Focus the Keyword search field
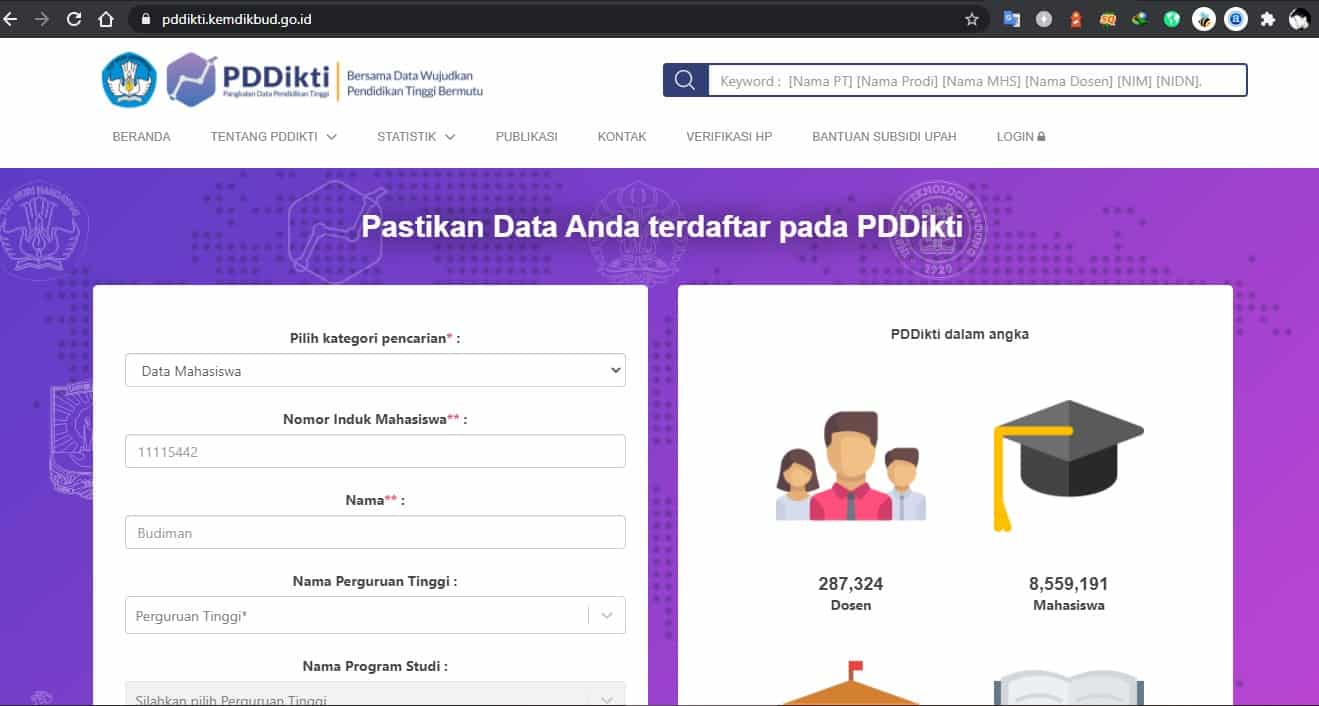Screen dimensions: 1319x706 coord(977,80)
